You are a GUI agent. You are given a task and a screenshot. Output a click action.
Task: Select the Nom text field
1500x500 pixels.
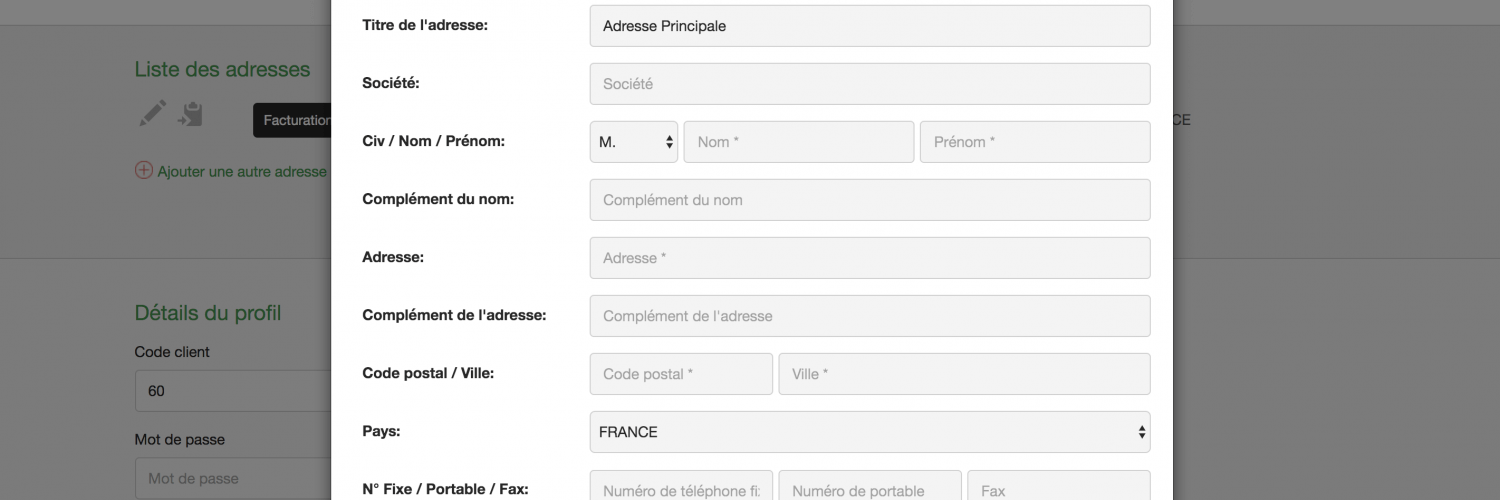[x=798, y=142]
